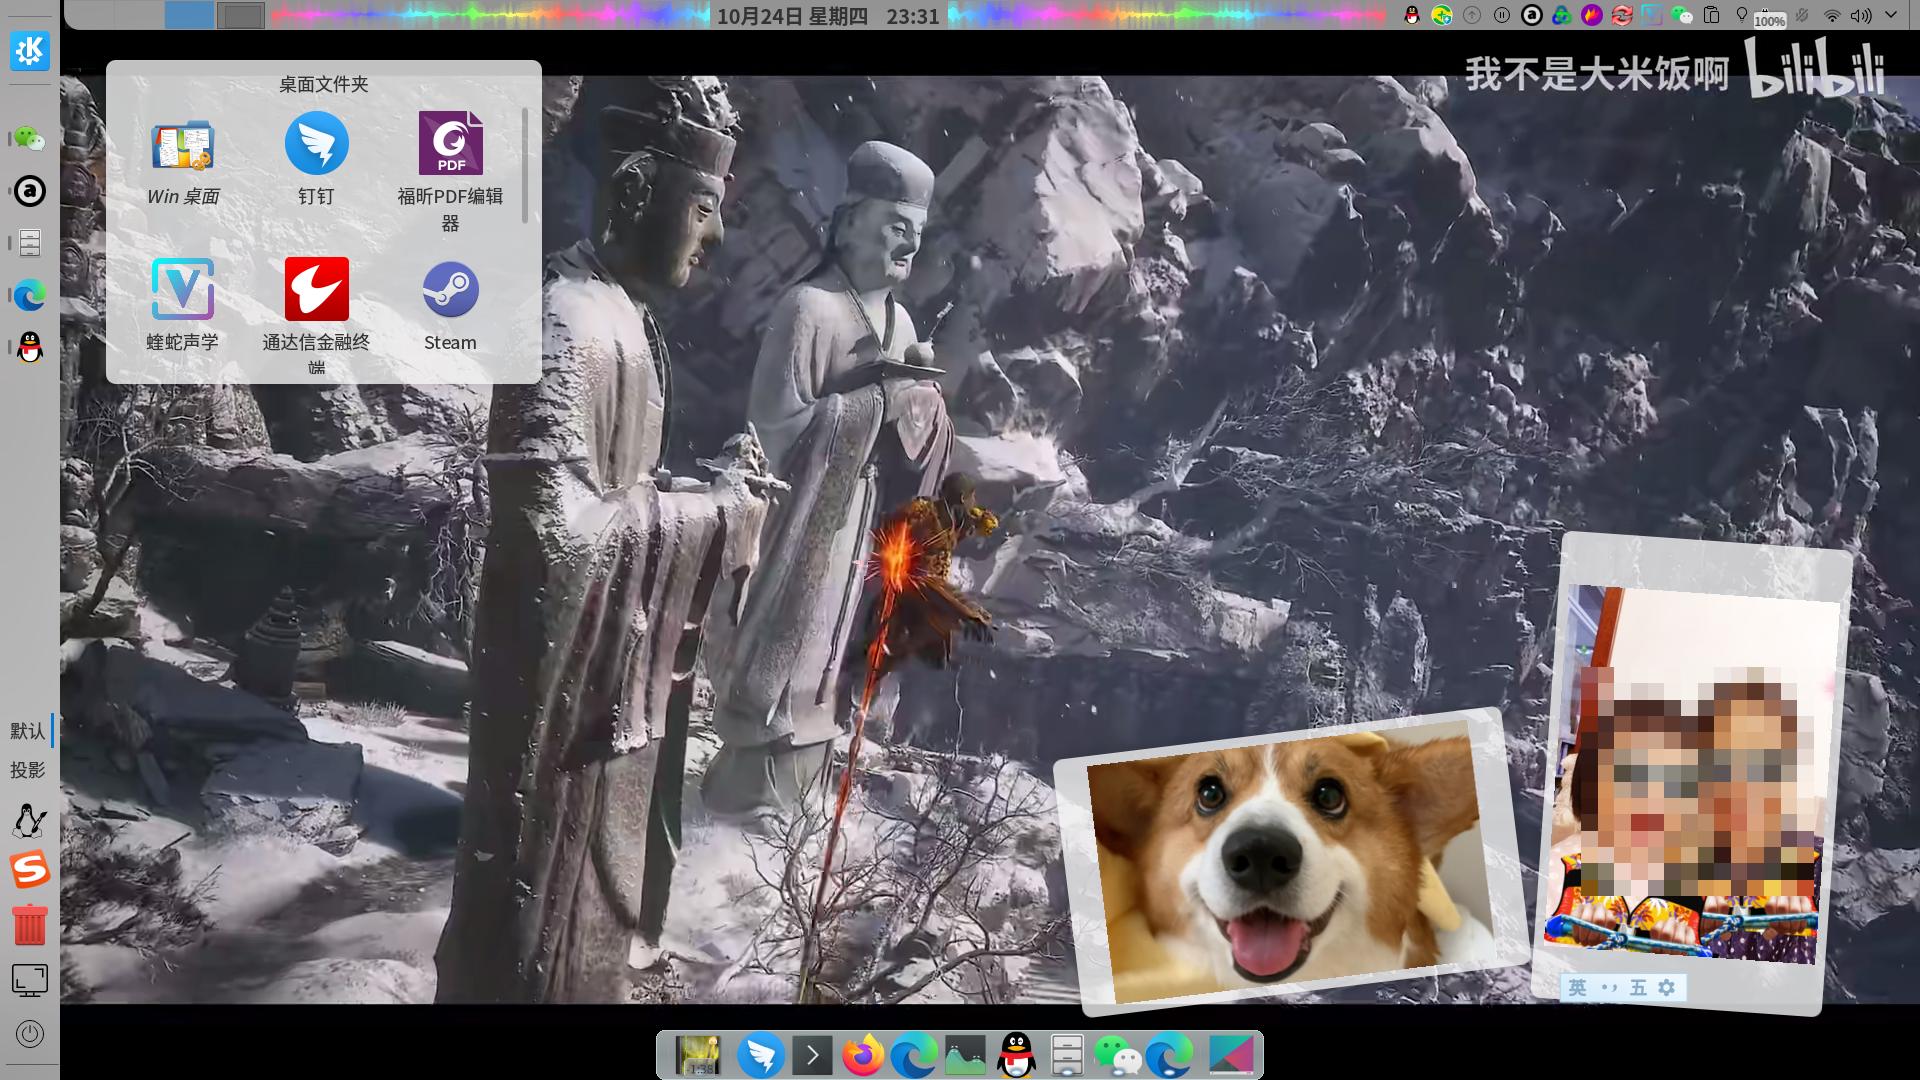Viewport: 1920px width, 1080px height.
Task: Open input method settings gear
Action: pos(1666,988)
